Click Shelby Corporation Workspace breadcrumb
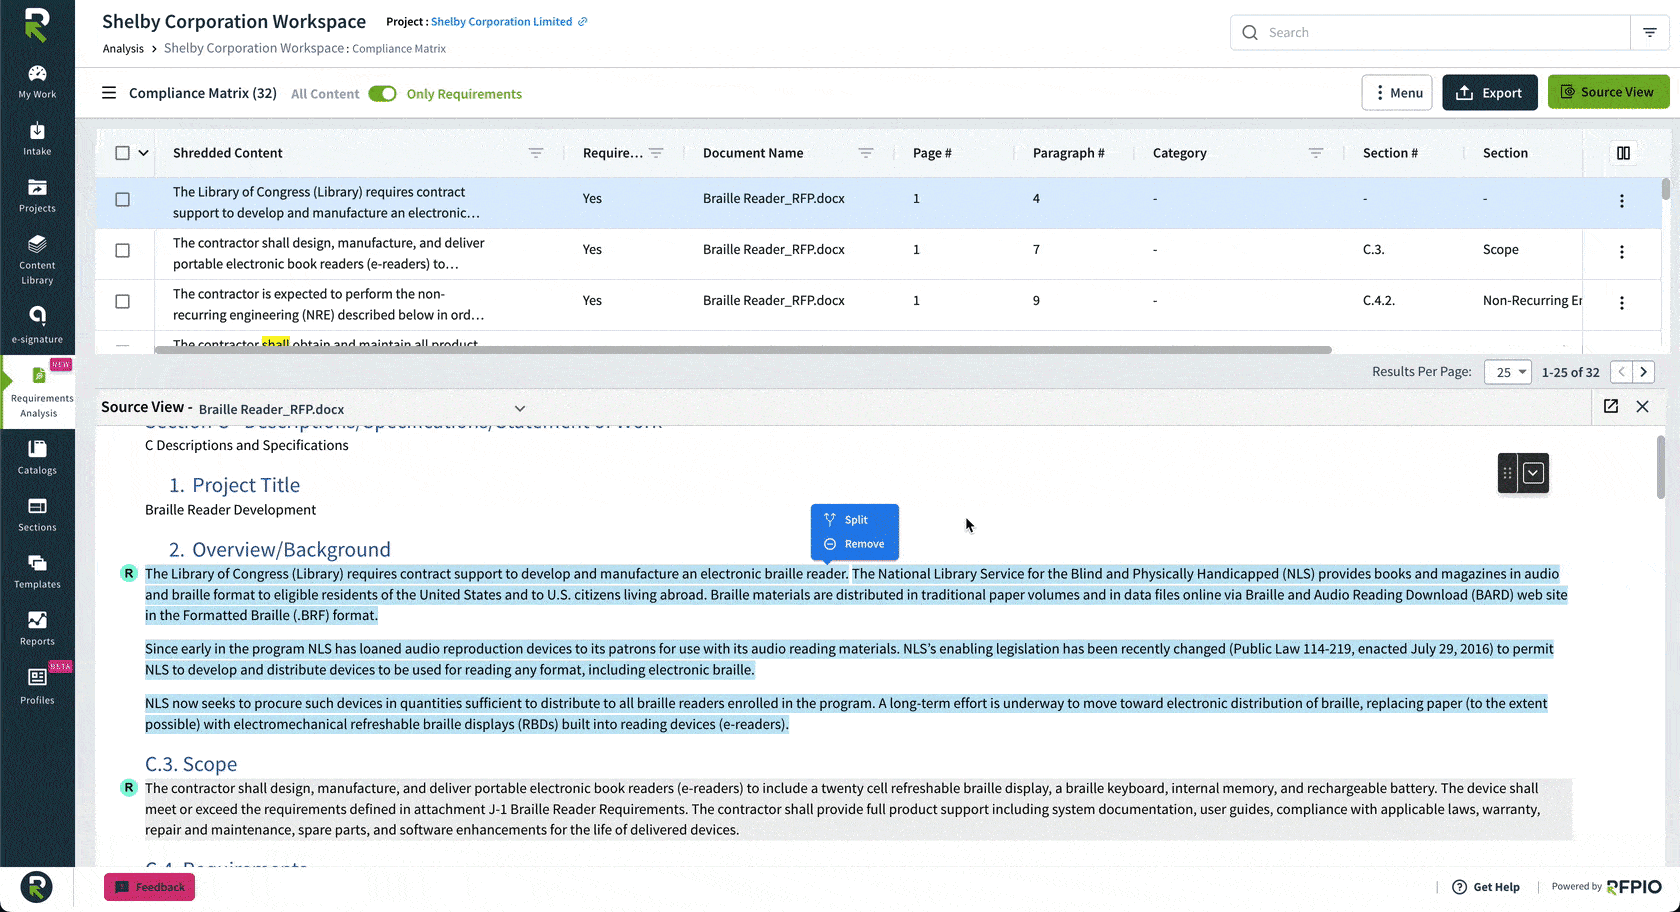Screen dimensions: 1680x912 coord(254,48)
